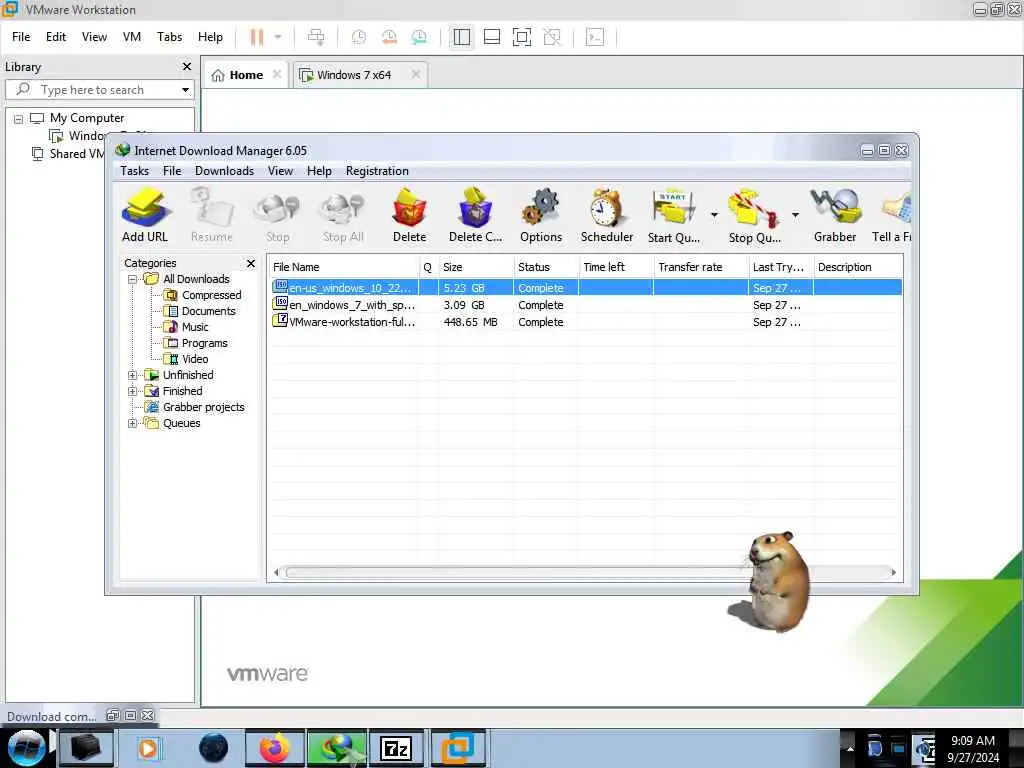Click 7-Zip icon in the taskbar
The image size is (1024, 768).
point(396,748)
